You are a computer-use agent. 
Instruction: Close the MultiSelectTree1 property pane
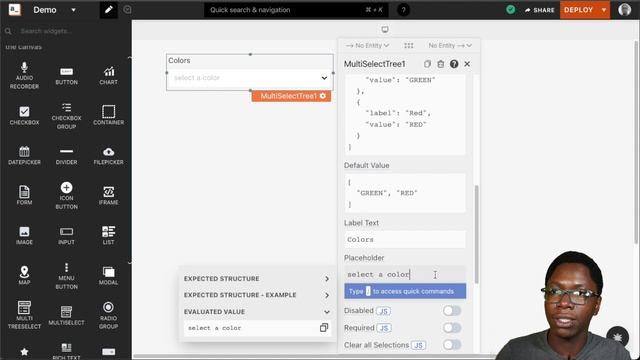point(467,64)
